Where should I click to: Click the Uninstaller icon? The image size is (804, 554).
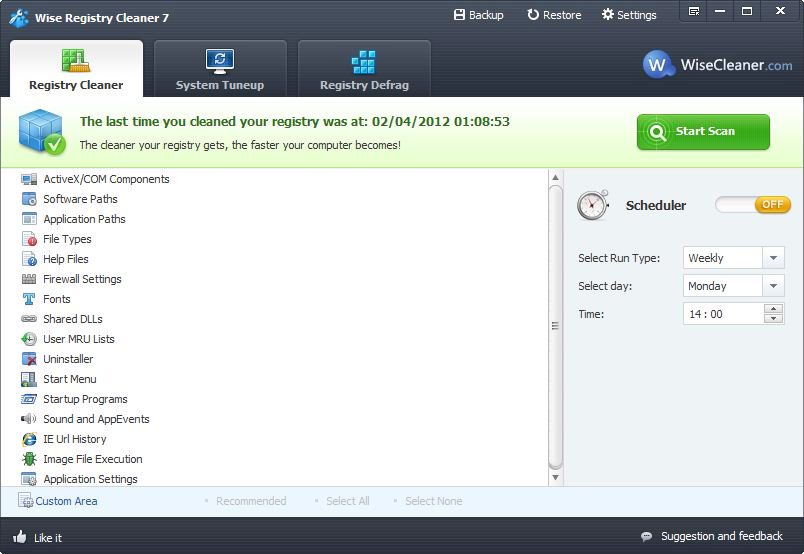(x=29, y=359)
